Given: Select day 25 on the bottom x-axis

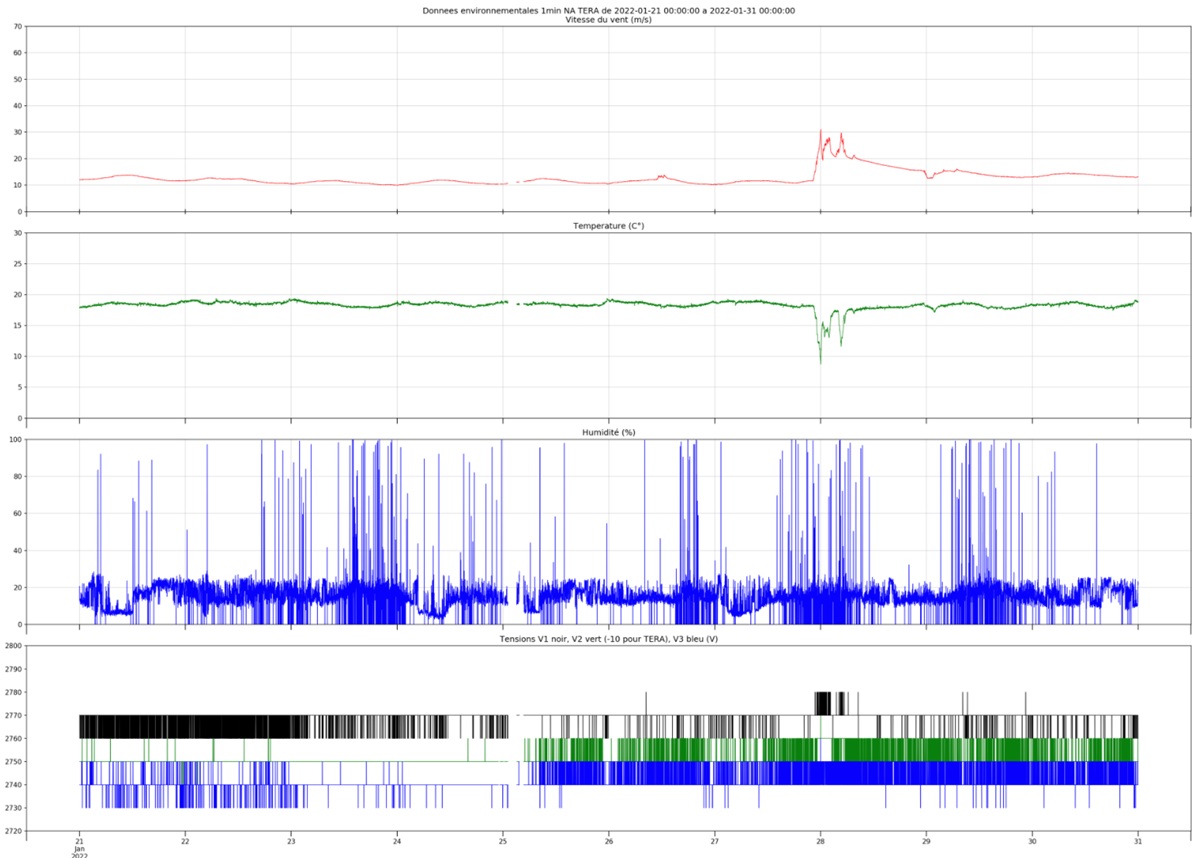Looking at the screenshot, I should 503,841.
